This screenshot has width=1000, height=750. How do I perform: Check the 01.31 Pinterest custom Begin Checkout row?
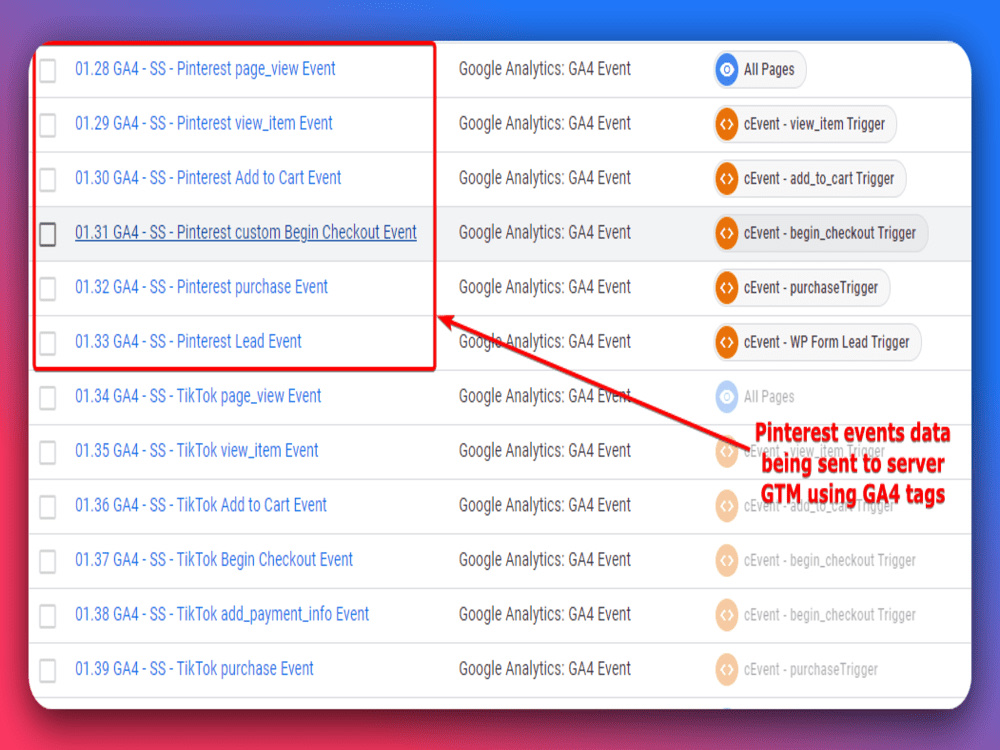(x=48, y=233)
